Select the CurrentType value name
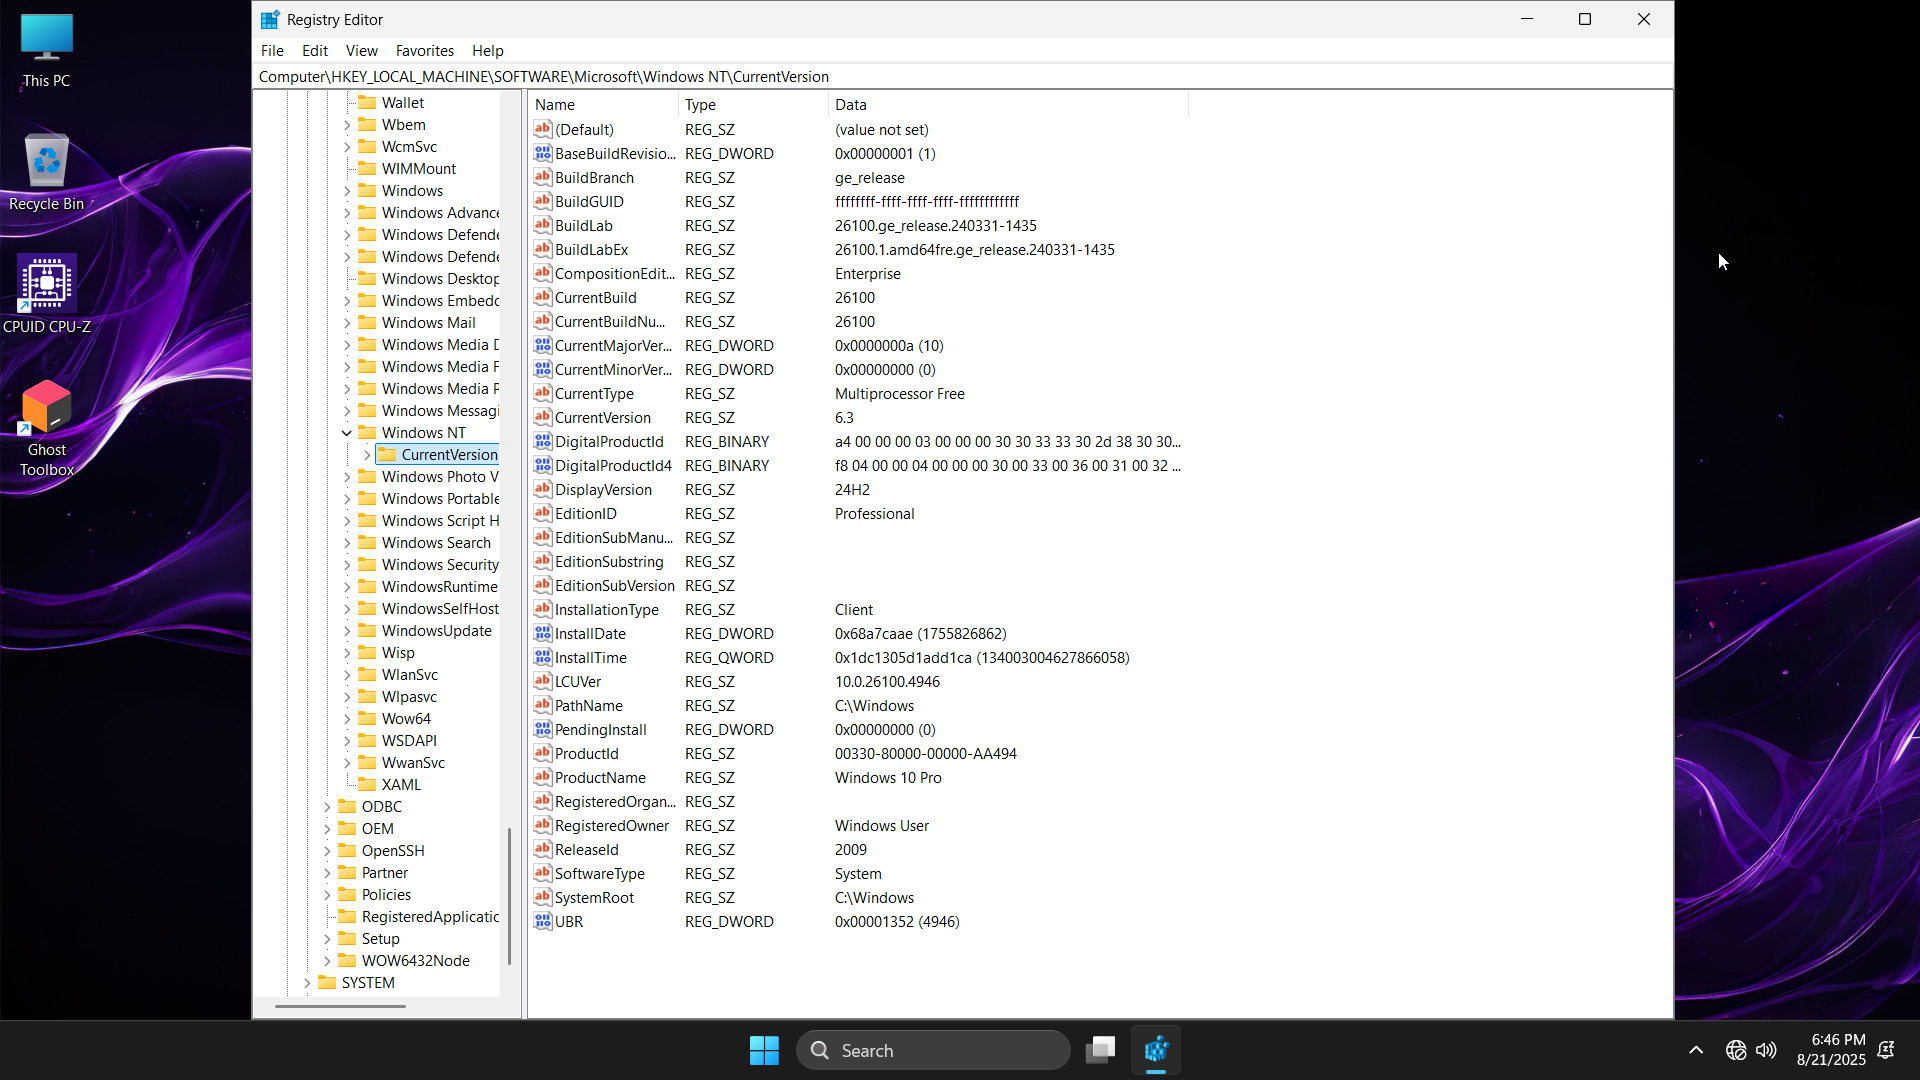The width and height of the screenshot is (1920, 1080). (x=594, y=393)
